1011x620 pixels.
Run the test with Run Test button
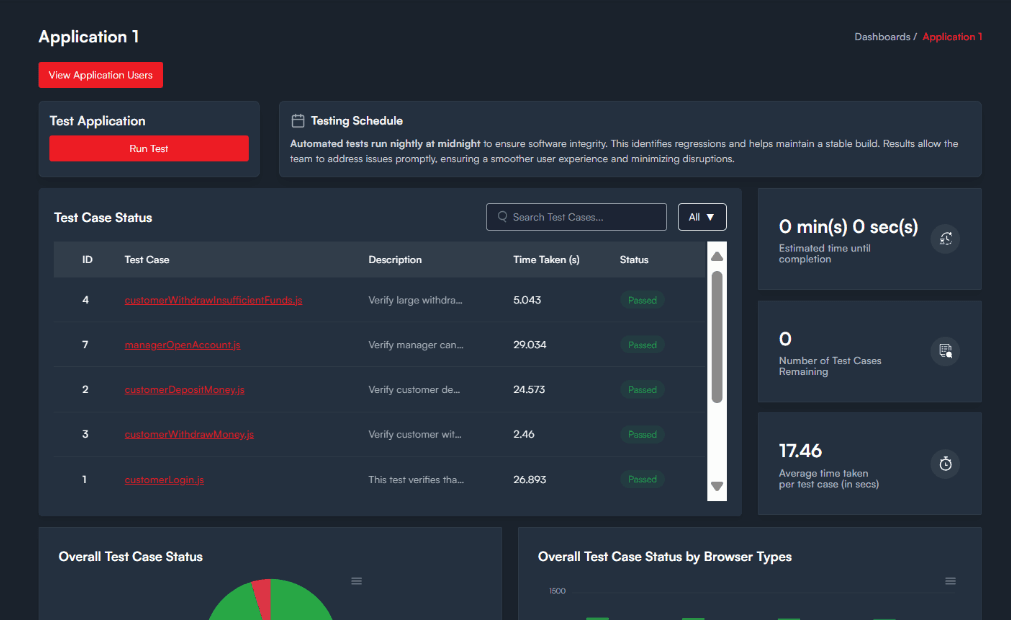(149, 148)
